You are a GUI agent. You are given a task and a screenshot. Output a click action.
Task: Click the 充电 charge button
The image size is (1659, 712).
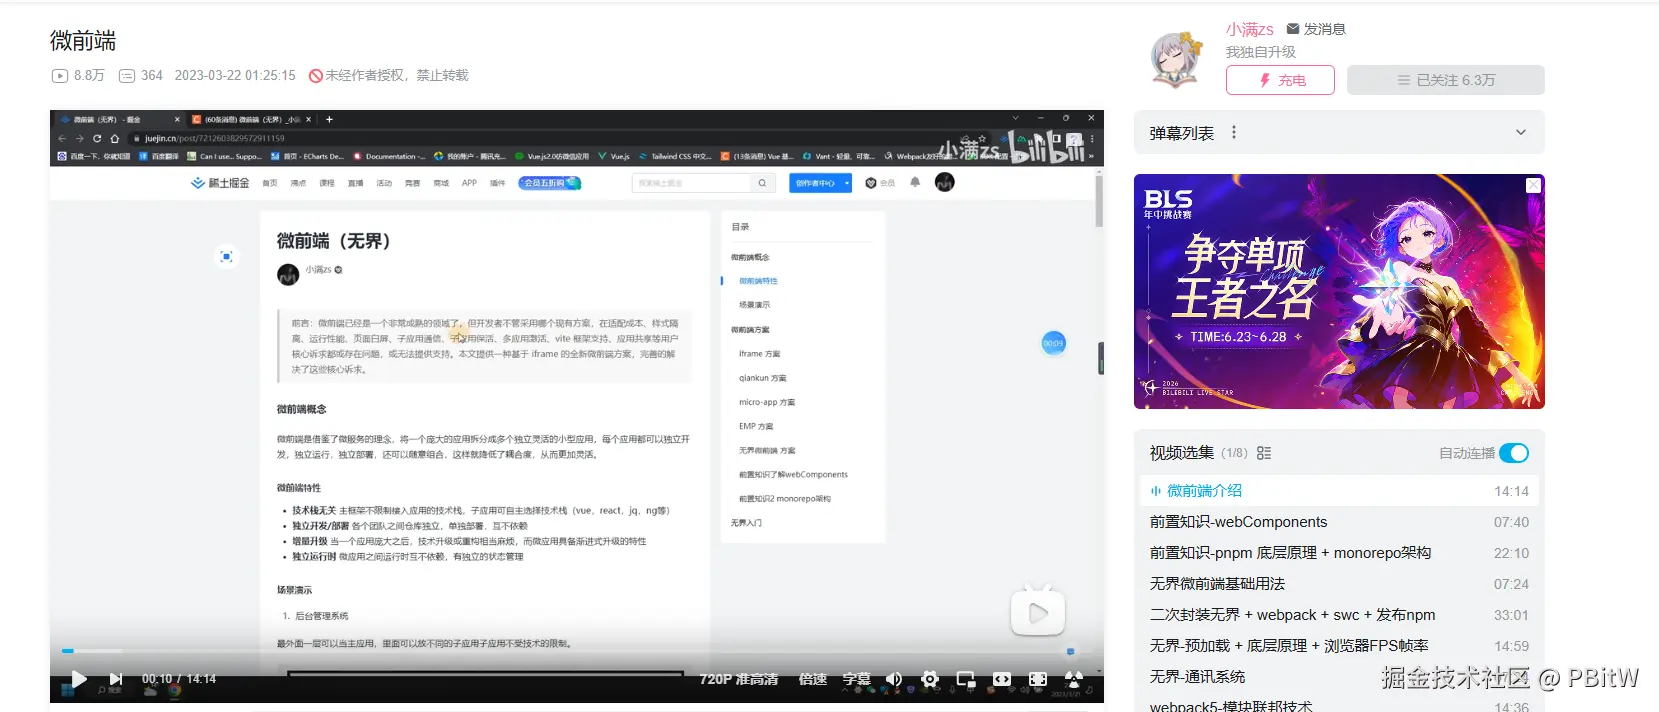click(1280, 80)
